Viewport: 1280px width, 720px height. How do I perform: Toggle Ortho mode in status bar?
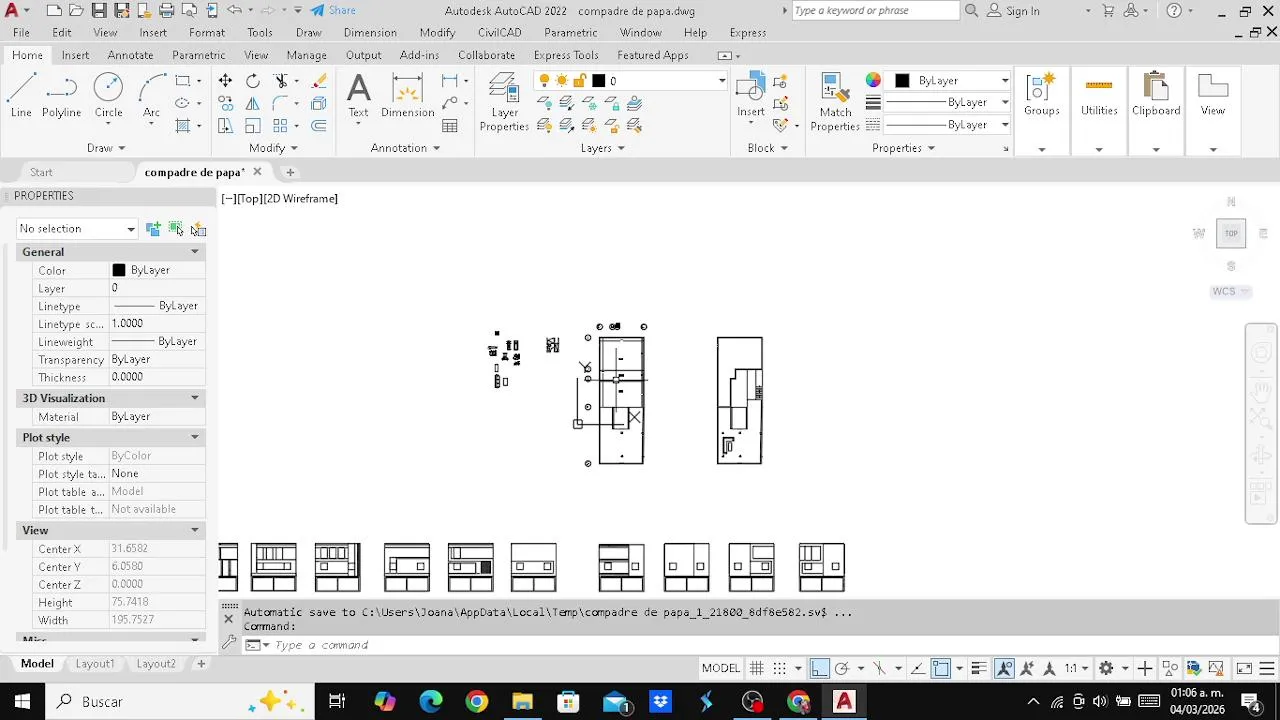819,668
